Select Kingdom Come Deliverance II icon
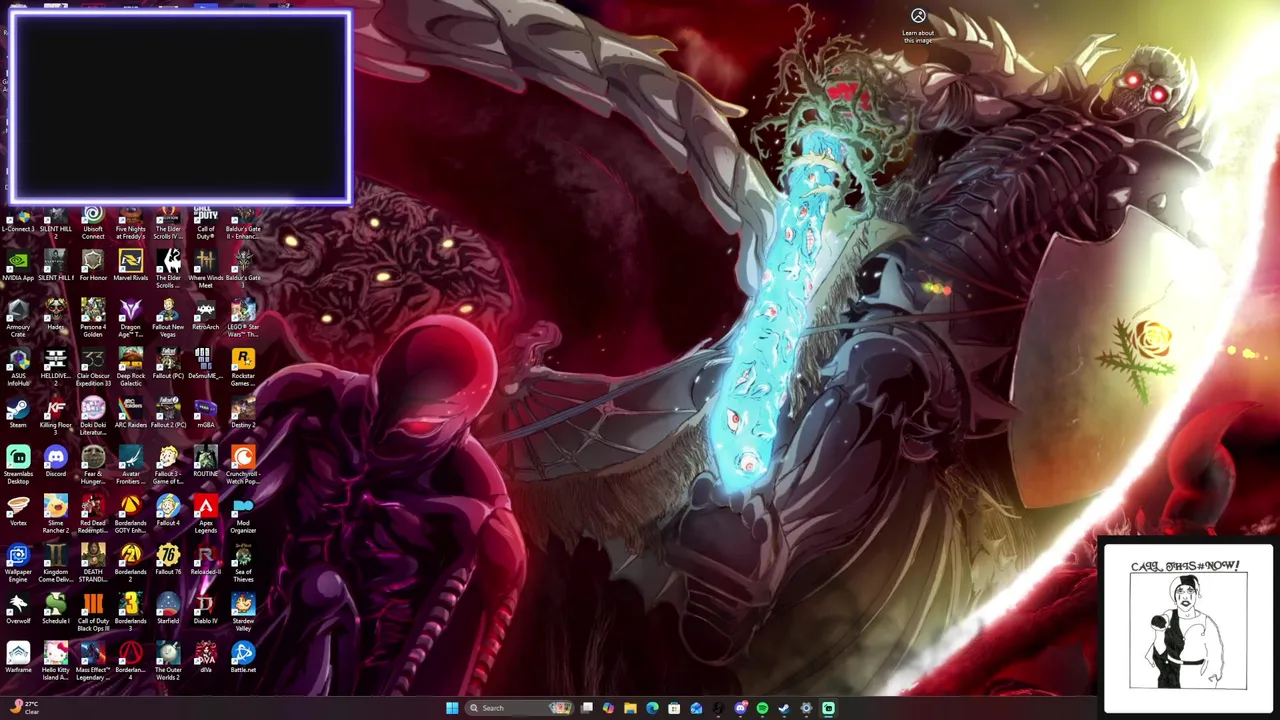 click(x=55, y=564)
